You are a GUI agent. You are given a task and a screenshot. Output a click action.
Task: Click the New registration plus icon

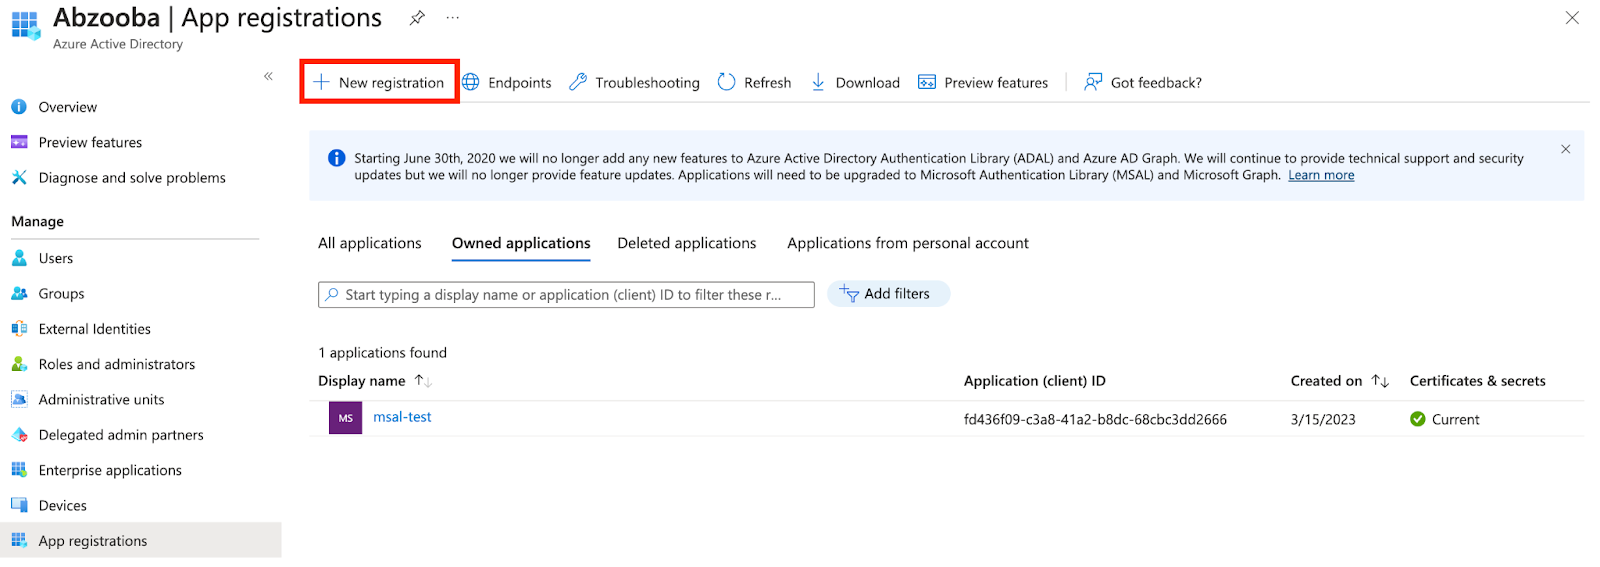coord(321,82)
